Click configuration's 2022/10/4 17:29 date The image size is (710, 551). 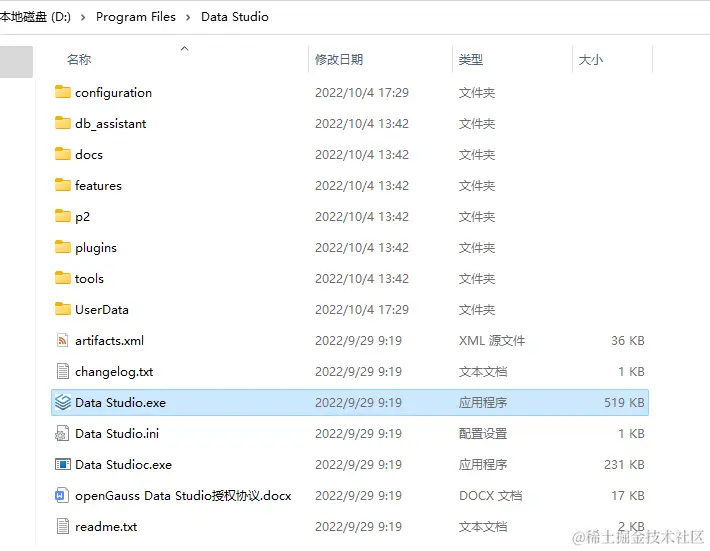362,92
